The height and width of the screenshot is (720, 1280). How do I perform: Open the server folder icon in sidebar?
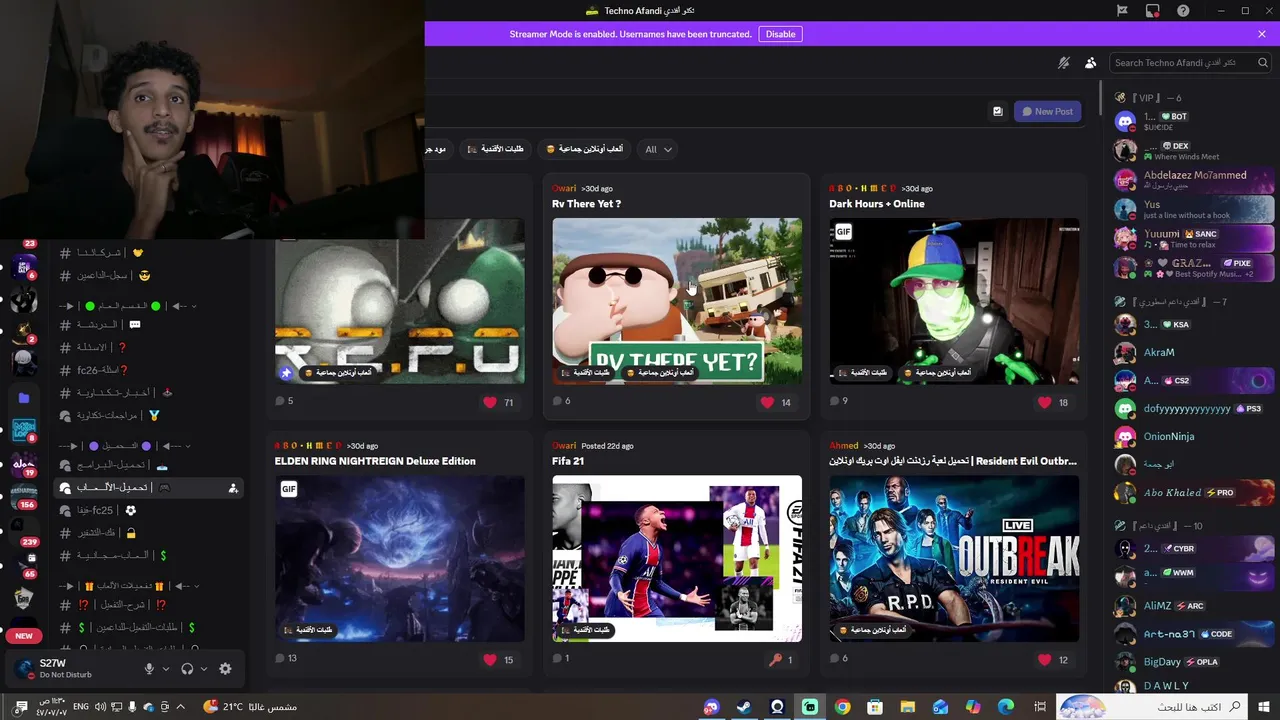(24, 397)
